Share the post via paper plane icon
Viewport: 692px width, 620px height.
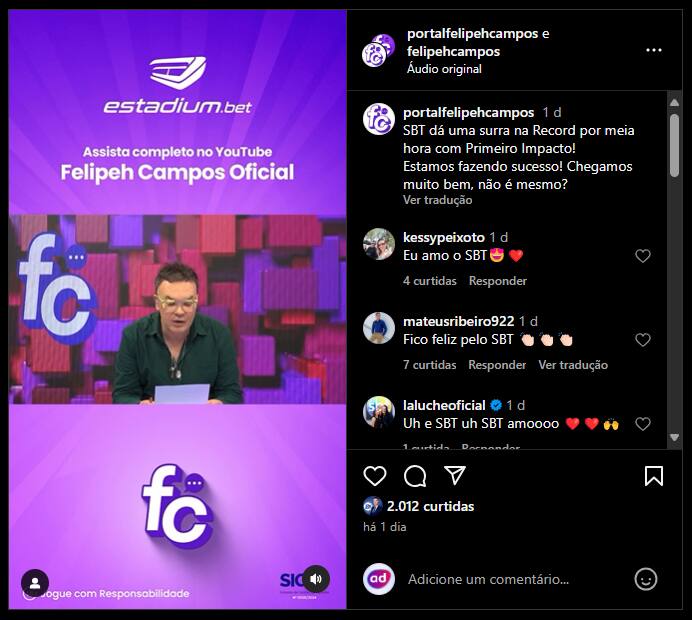[x=455, y=475]
